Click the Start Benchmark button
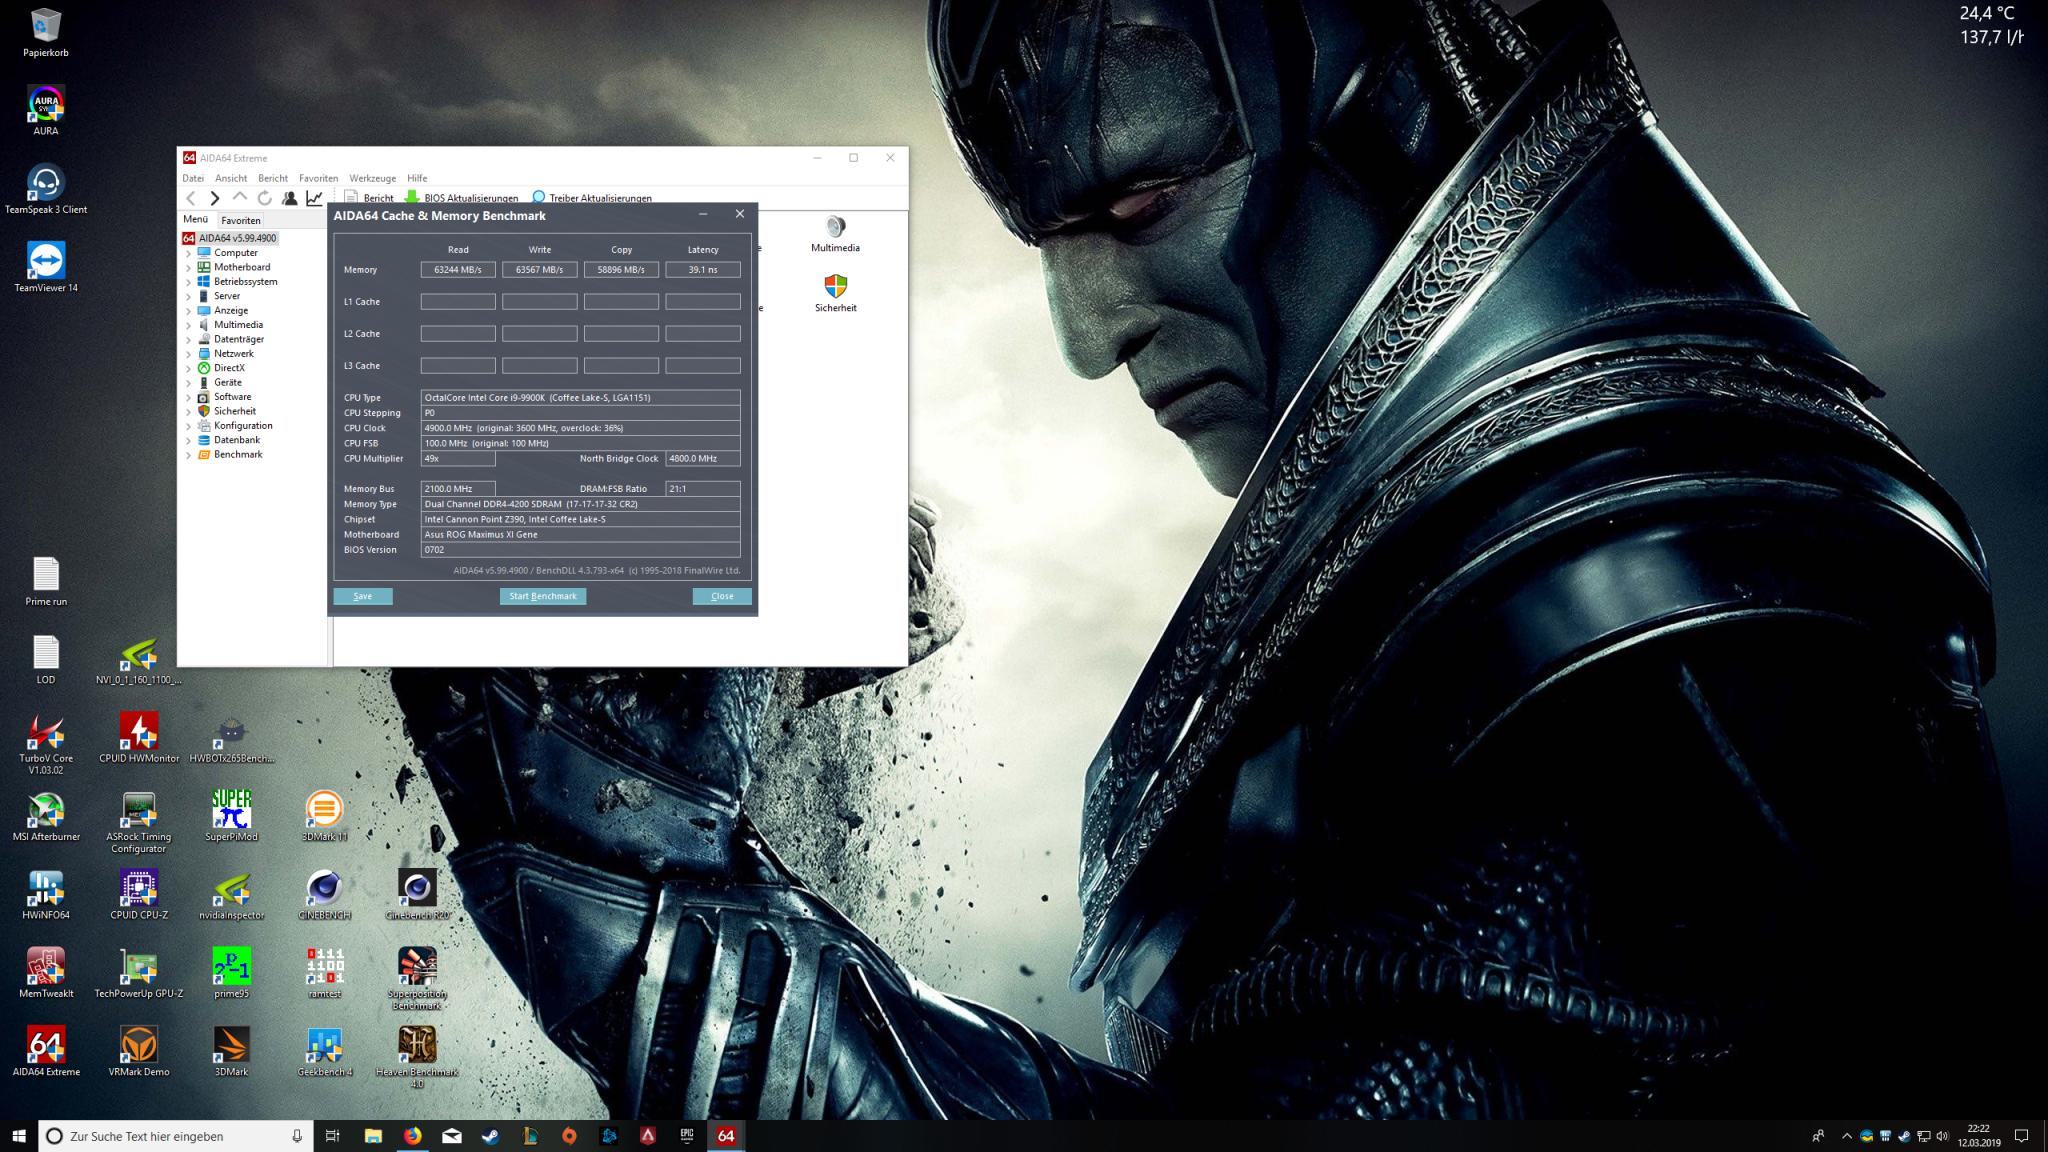Image resolution: width=2048 pixels, height=1152 pixels. point(543,596)
